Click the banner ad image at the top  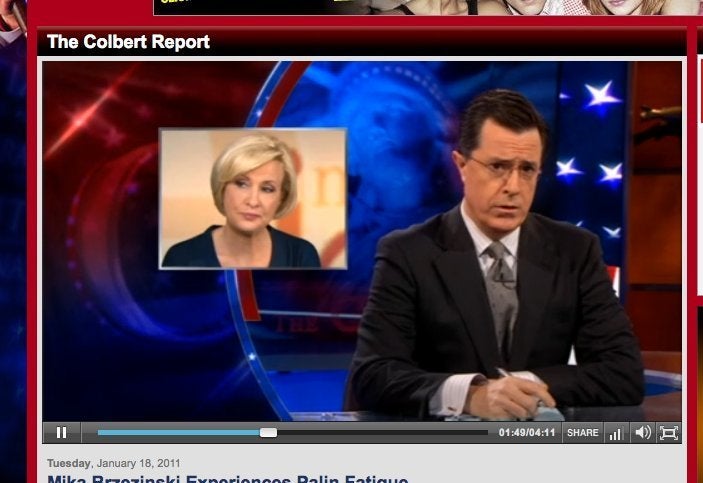point(428,7)
